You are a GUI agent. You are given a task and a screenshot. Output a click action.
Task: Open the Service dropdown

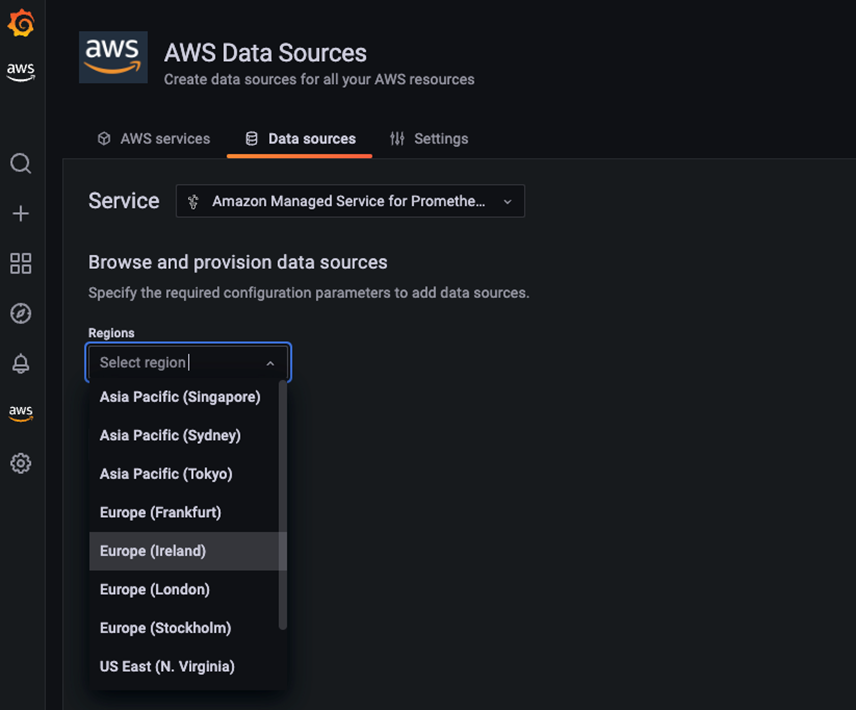click(350, 201)
